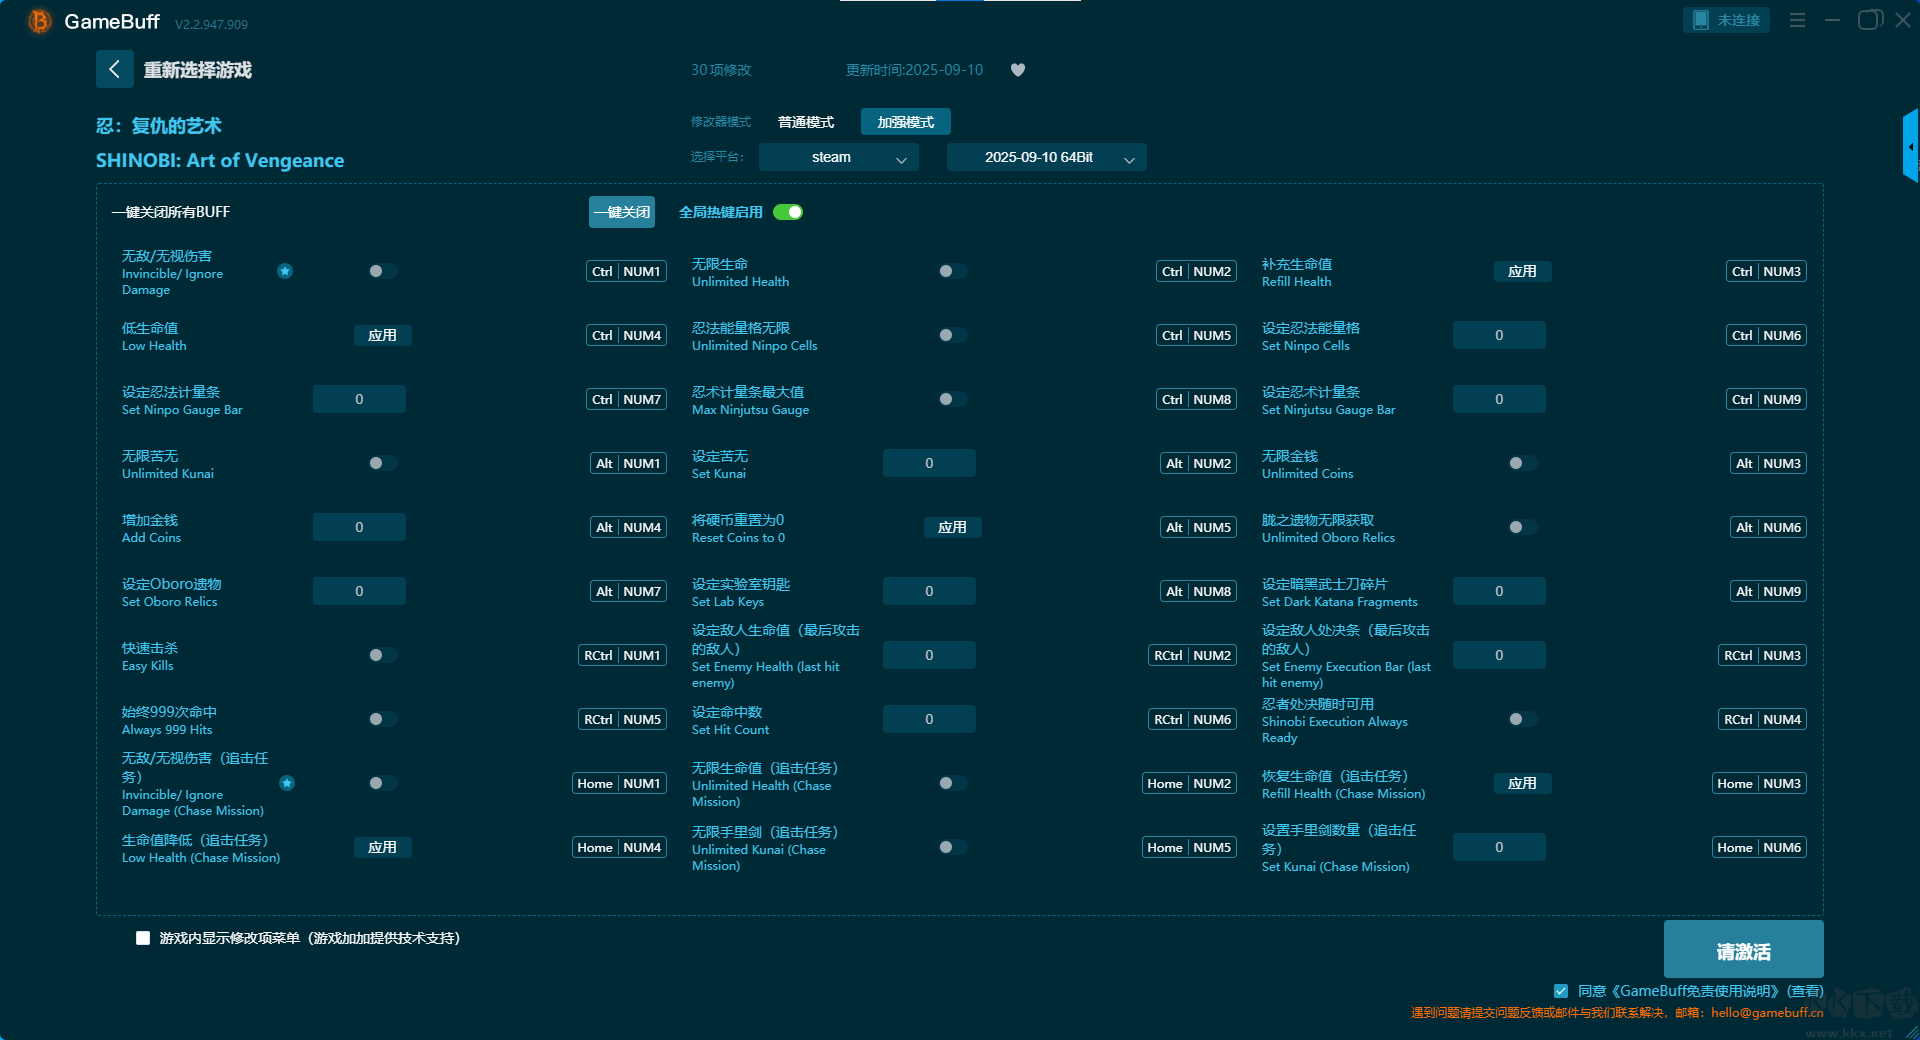Open the steam platform dropdown
This screenshot has width=1920, height=1040.
point(839,157)
